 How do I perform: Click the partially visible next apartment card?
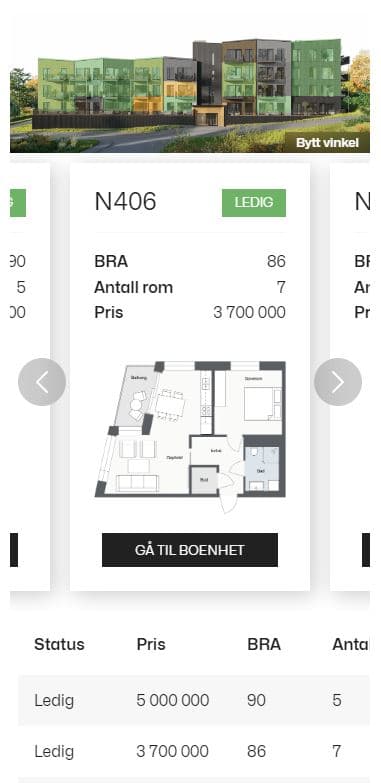point(350,376)
